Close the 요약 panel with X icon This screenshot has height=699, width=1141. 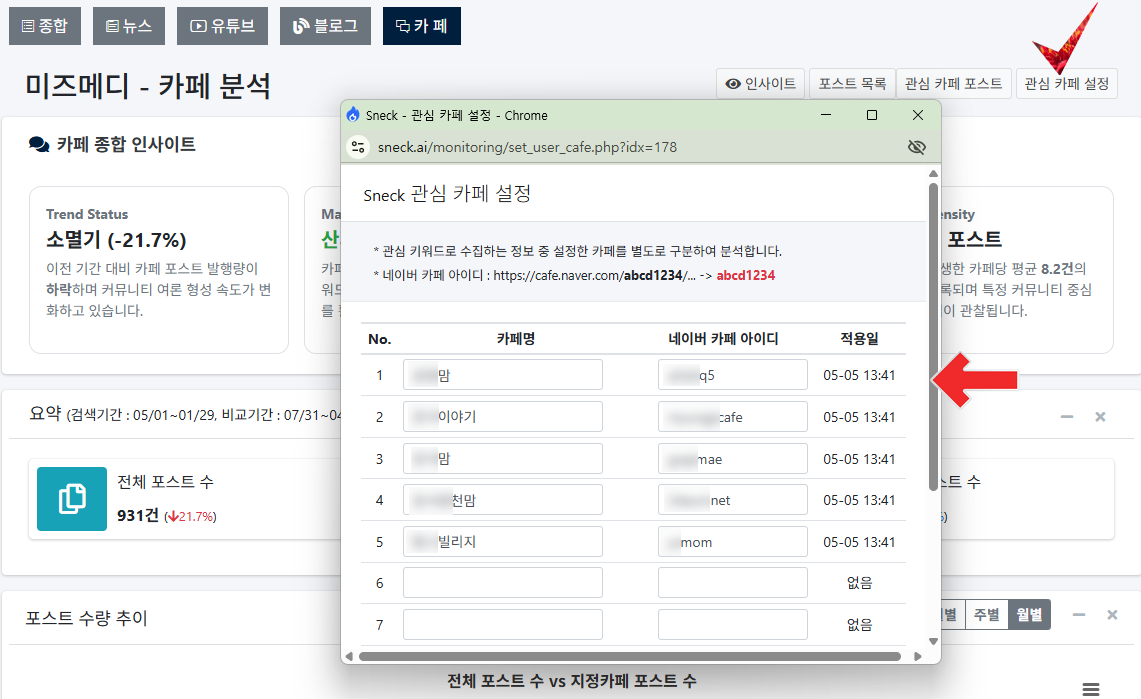click(1100, 416)
